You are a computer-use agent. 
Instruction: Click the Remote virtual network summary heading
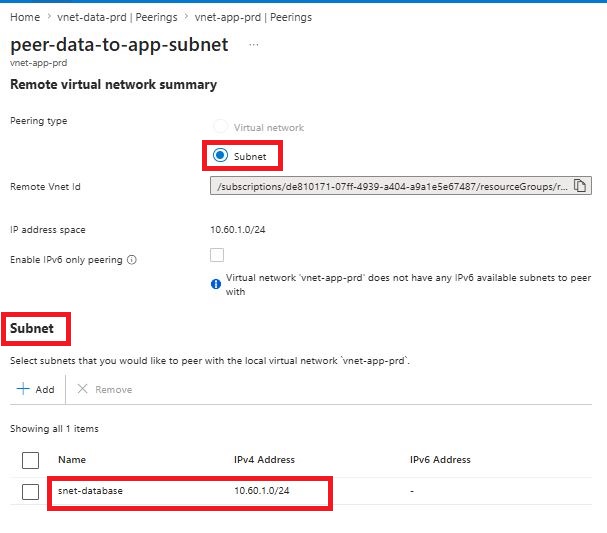(113, 84)
